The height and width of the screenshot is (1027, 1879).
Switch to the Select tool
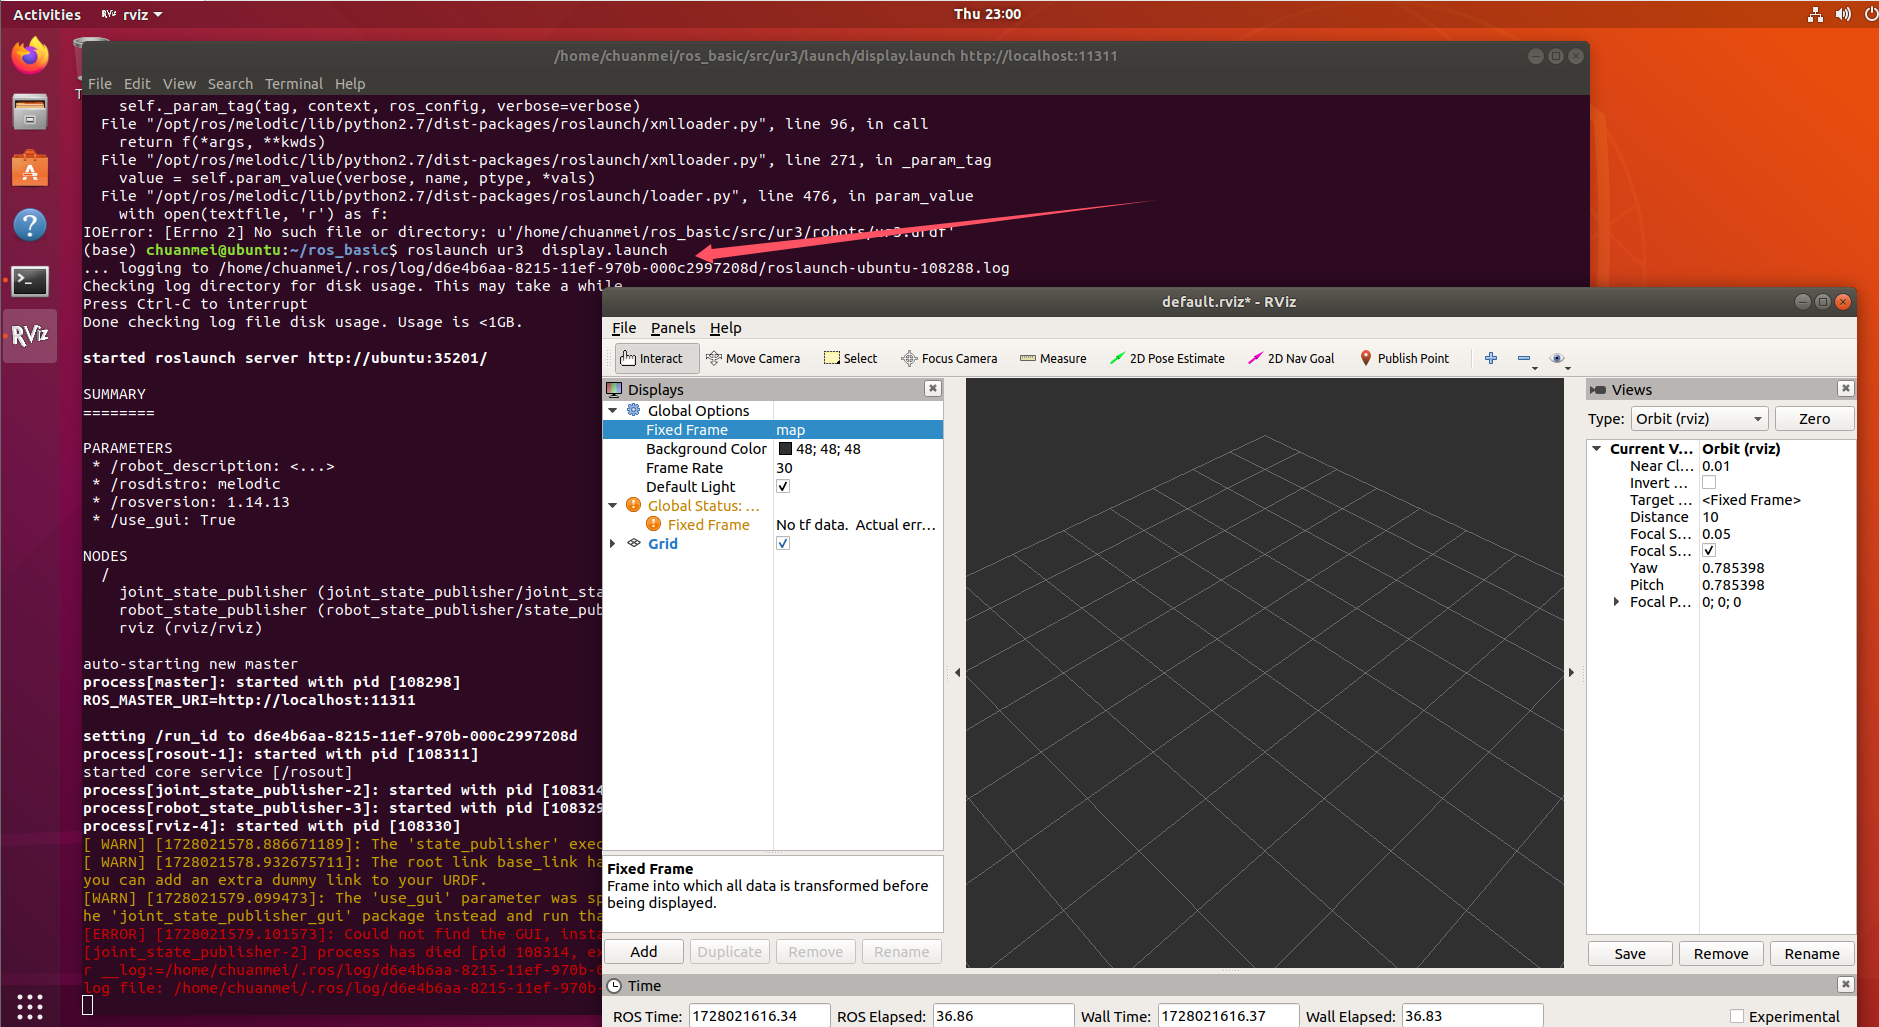coord(849,358)
